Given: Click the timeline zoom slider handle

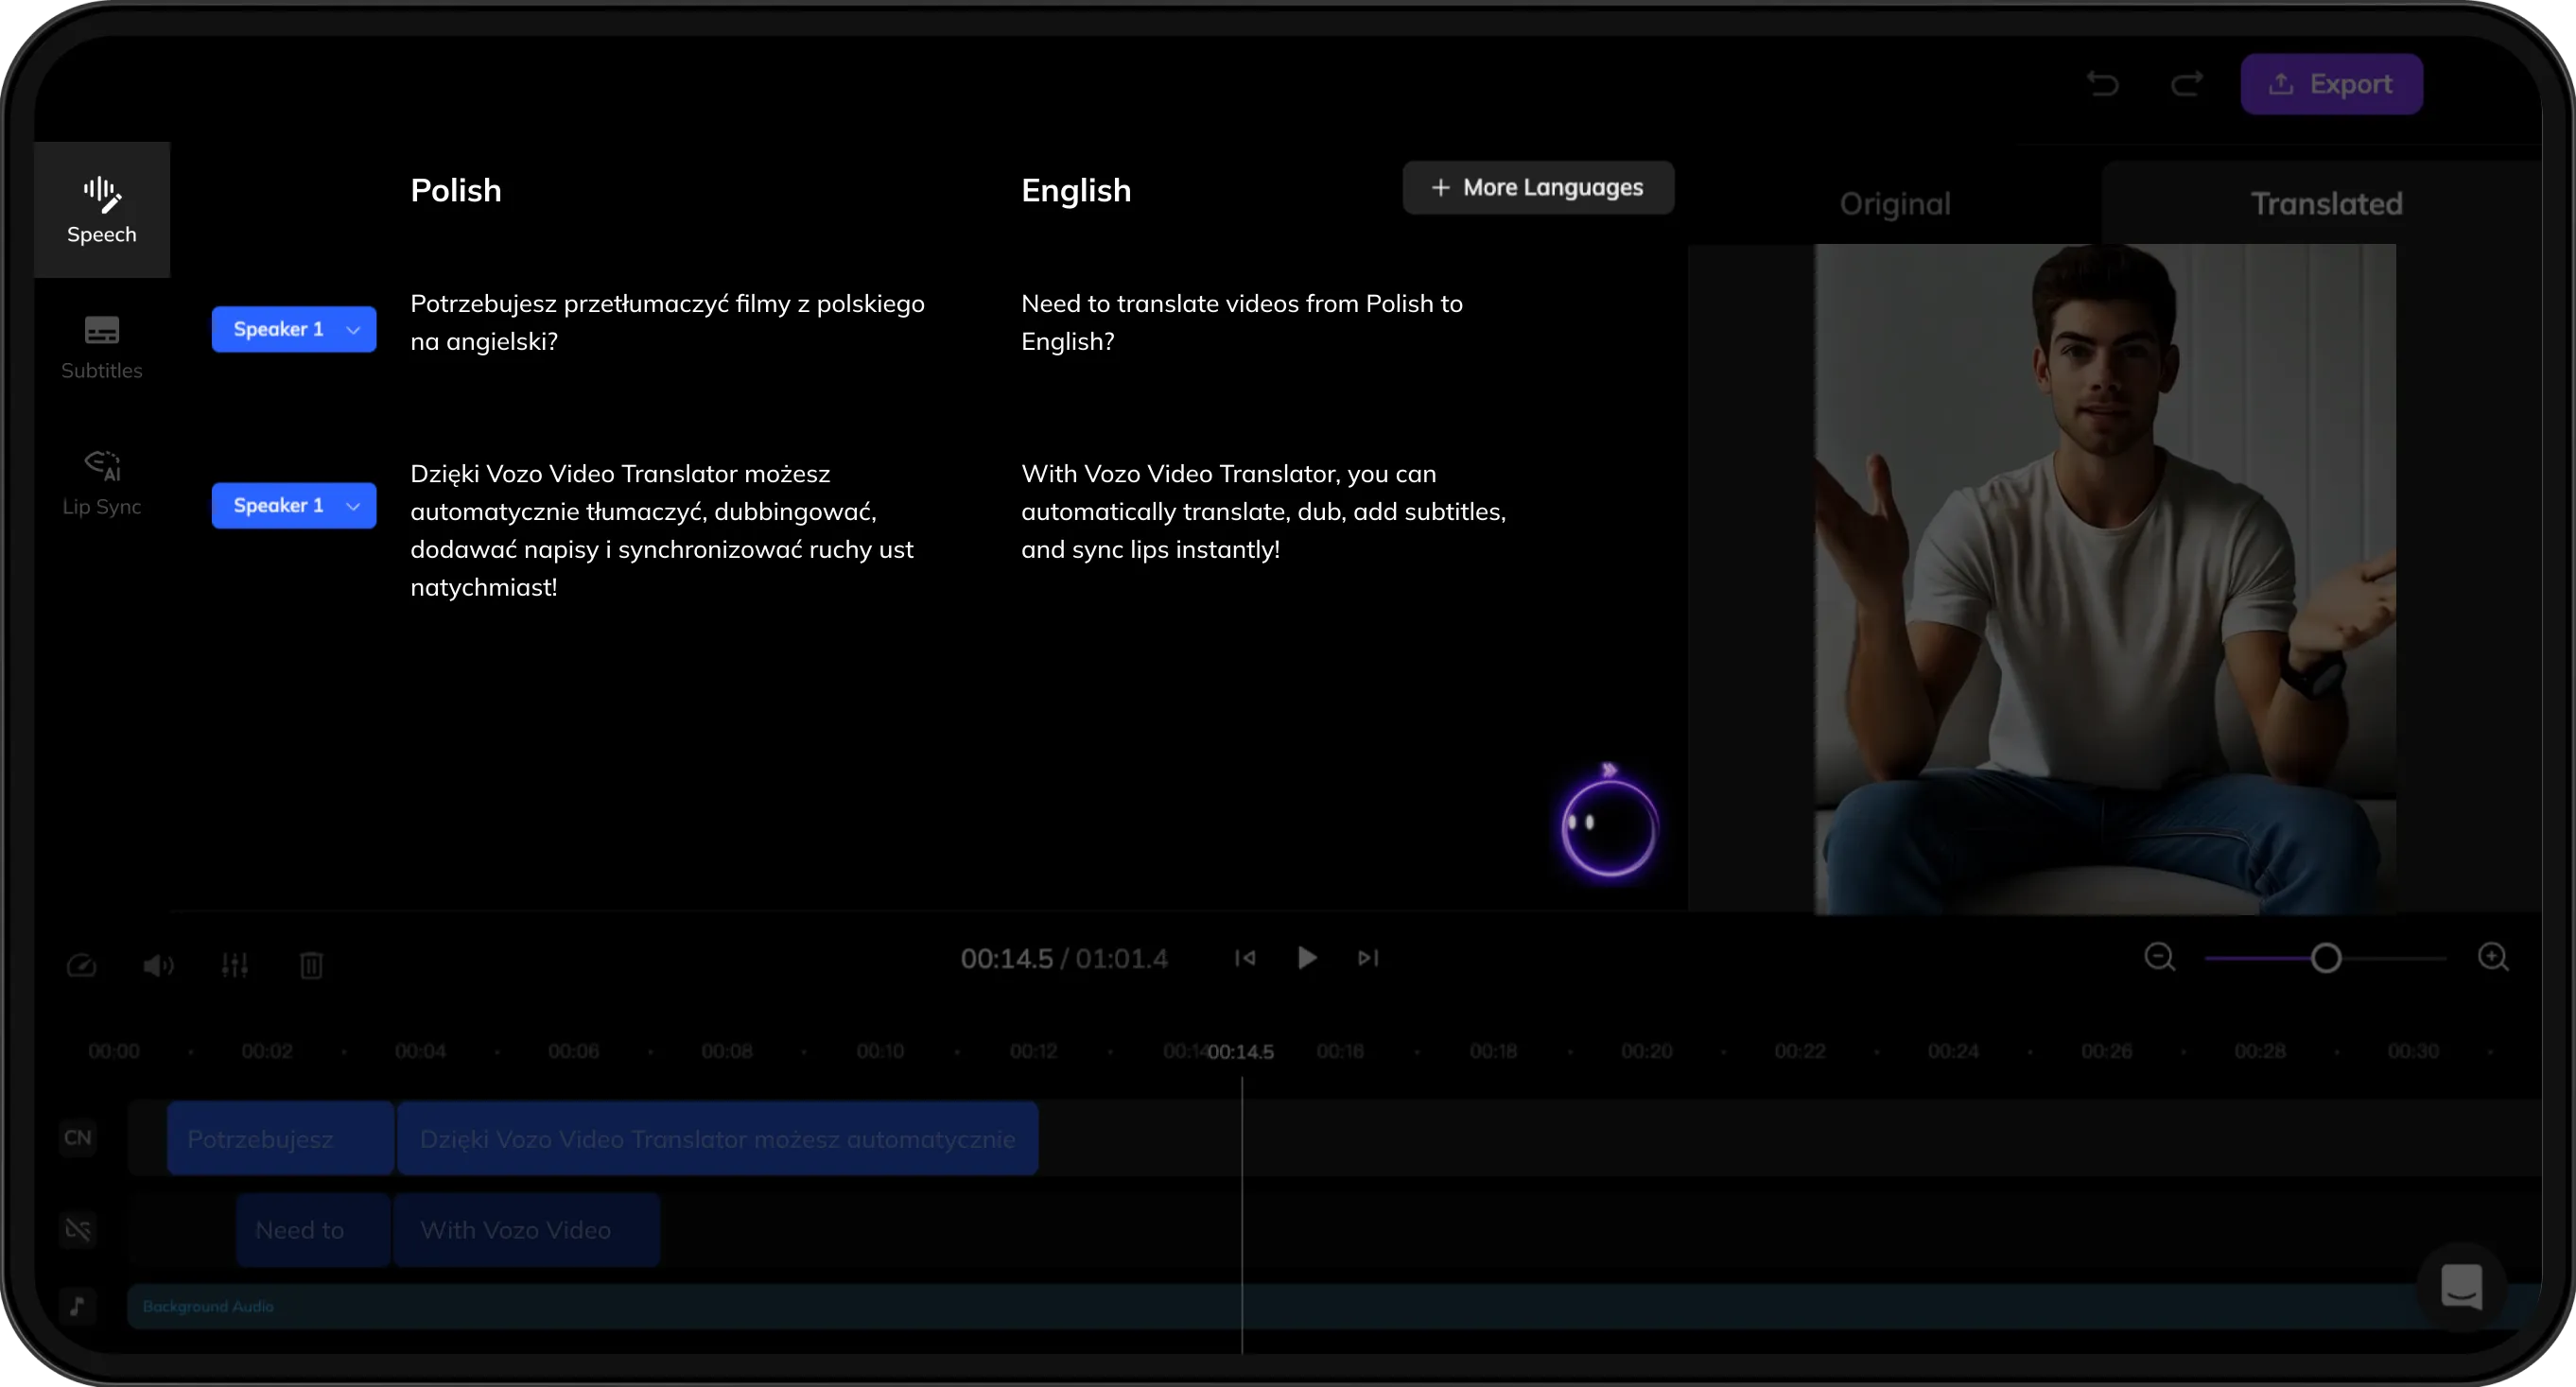Looking at the screenshot, I should pyautogui.click(x=2326, y=958).
